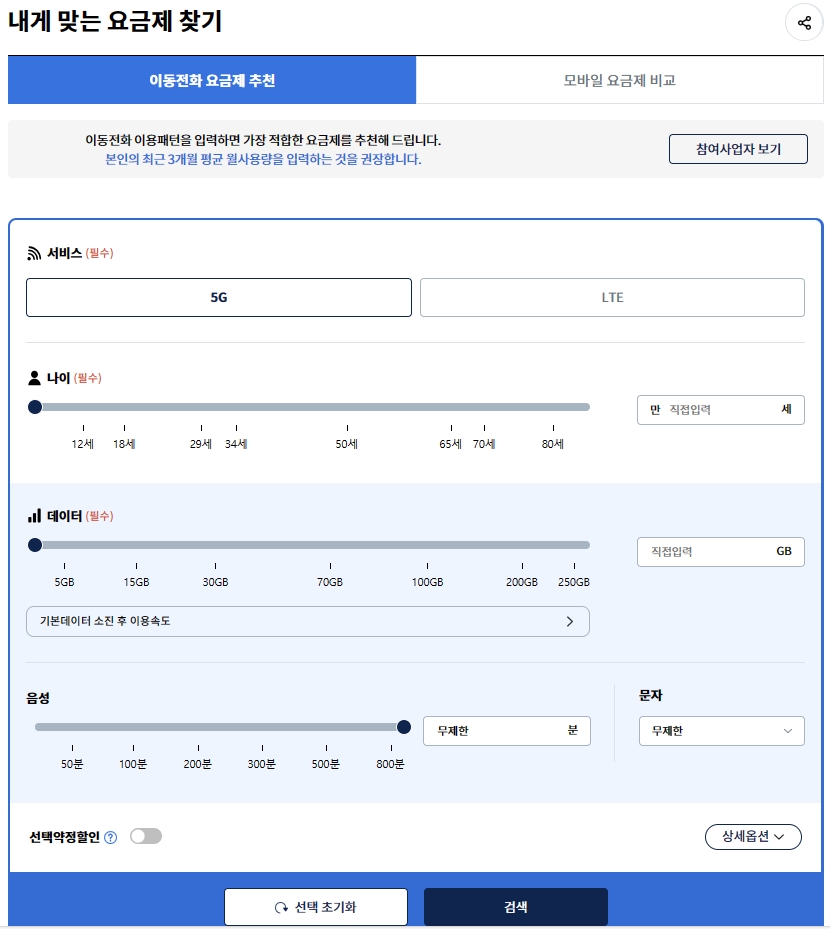
Task: Click the 참여사업자 보기 button
Action: [738, 149]
